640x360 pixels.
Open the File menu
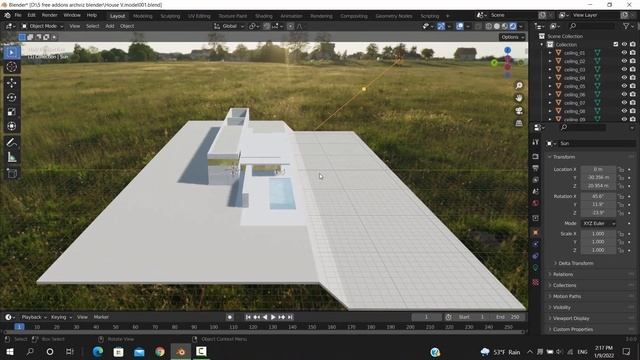(18, 15)
